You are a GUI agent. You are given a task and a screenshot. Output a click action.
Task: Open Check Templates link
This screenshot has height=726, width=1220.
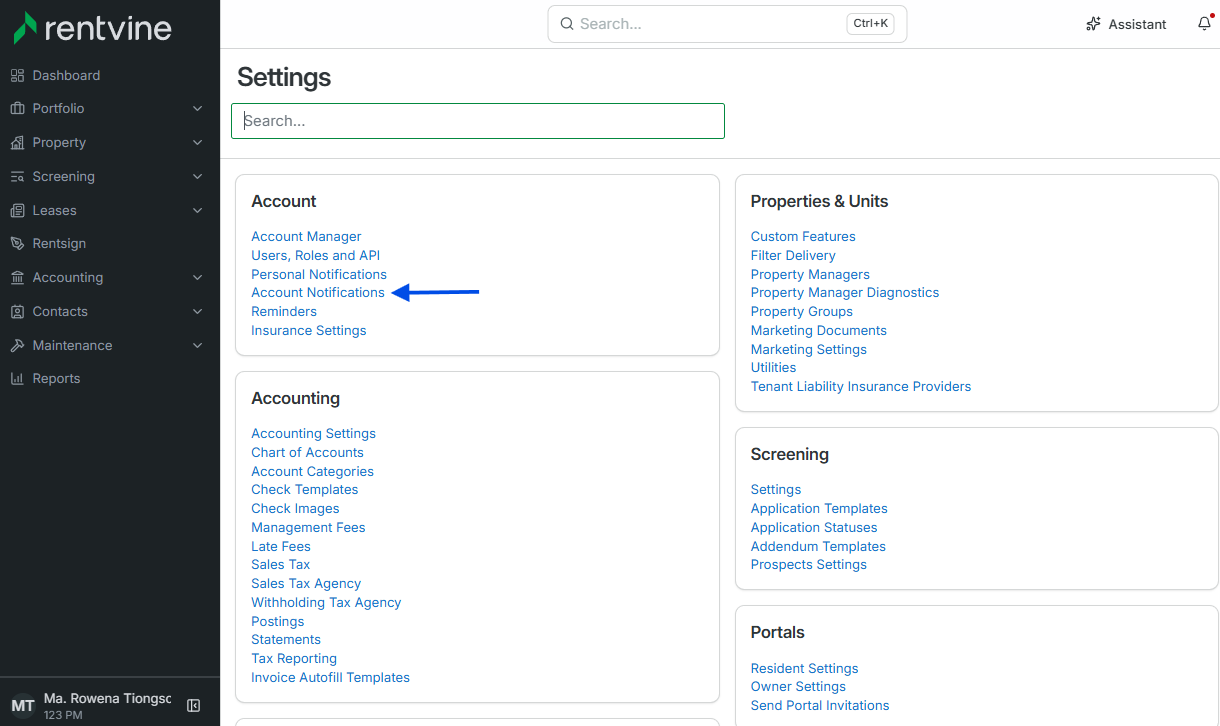pos(305,489)
